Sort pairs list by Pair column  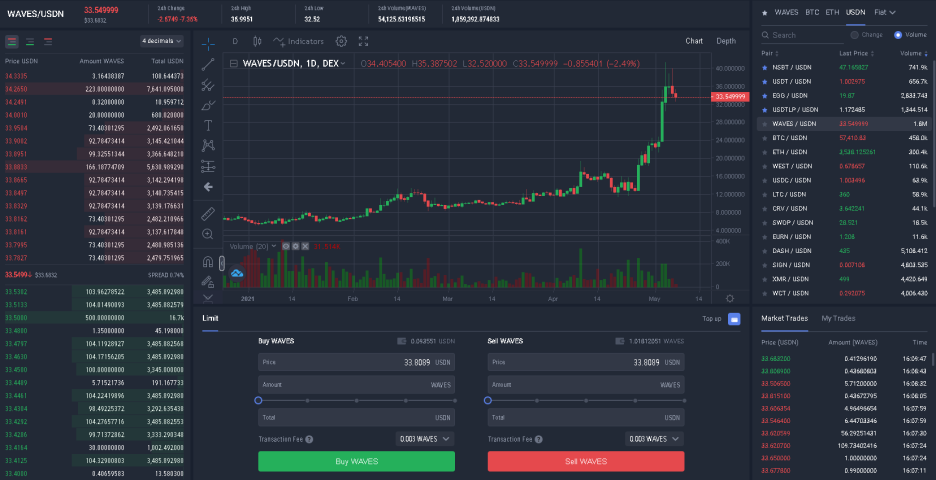coord(769,53)
